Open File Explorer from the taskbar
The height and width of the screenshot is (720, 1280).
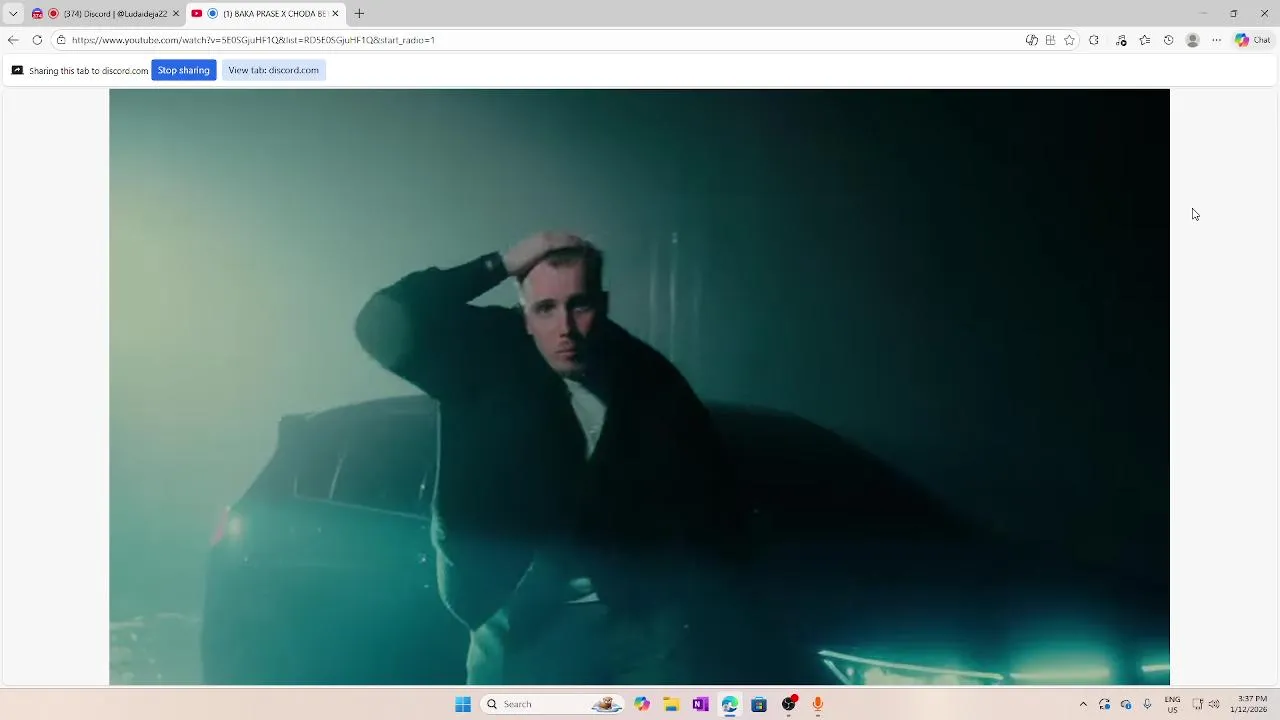tap(671, 704)
